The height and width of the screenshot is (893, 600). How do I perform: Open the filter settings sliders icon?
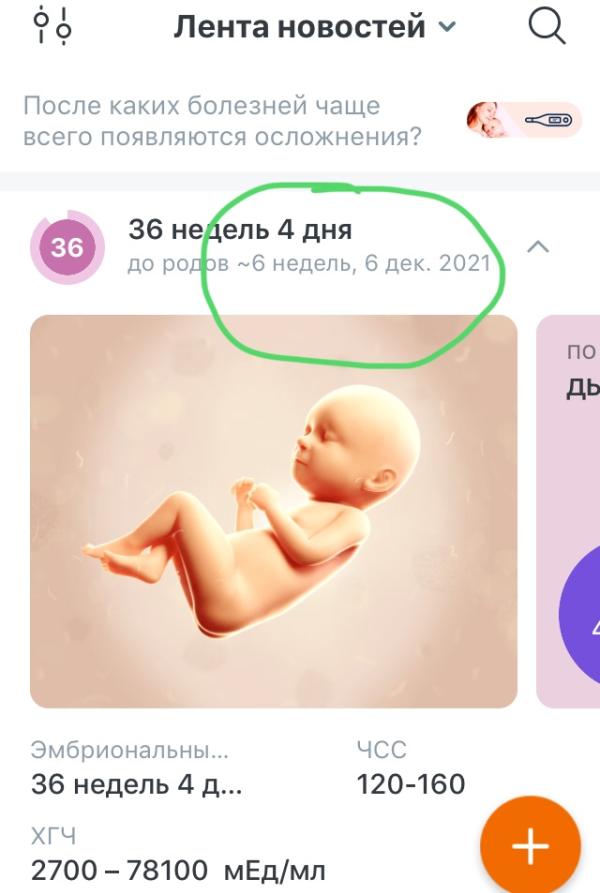(x=52, y=26)
